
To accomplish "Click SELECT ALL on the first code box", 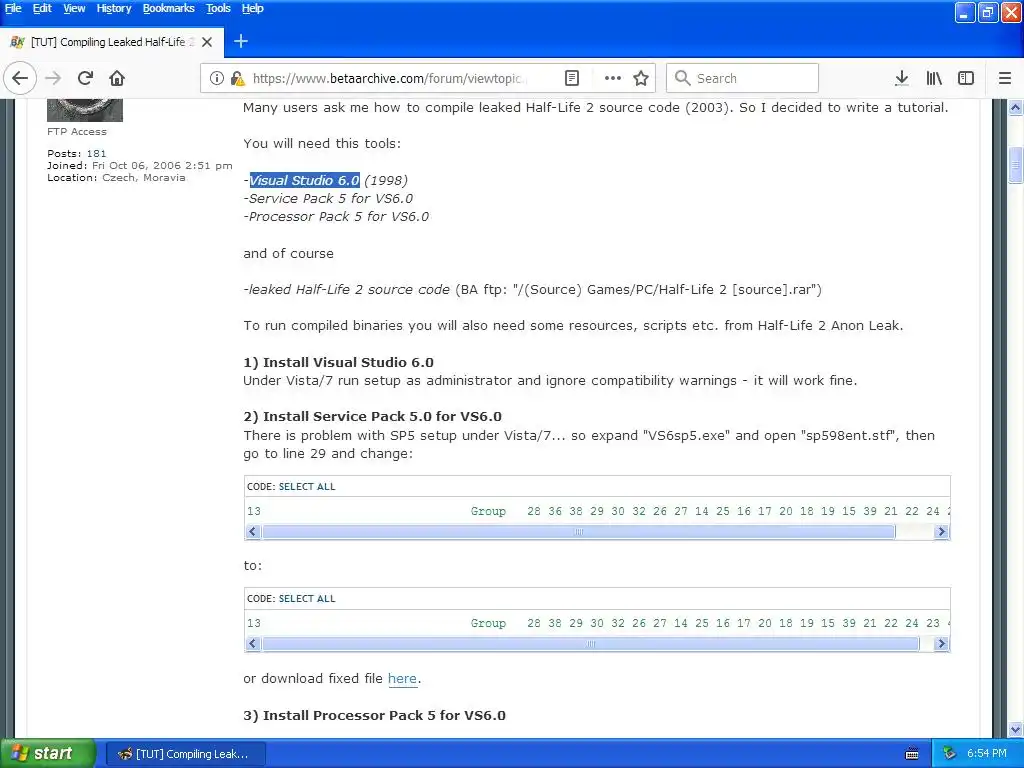I will pyautogui.click(x=307, y=487).
